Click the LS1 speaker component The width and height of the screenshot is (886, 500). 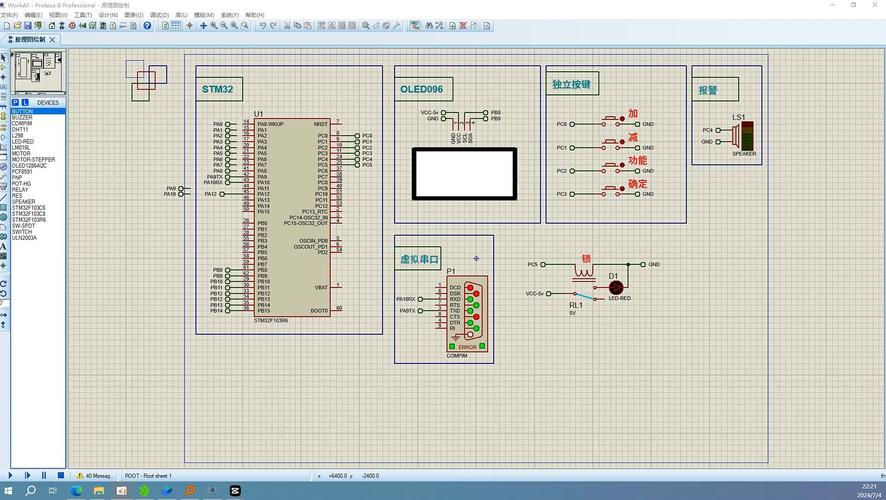pyautogui.click(x=742, y=136)
